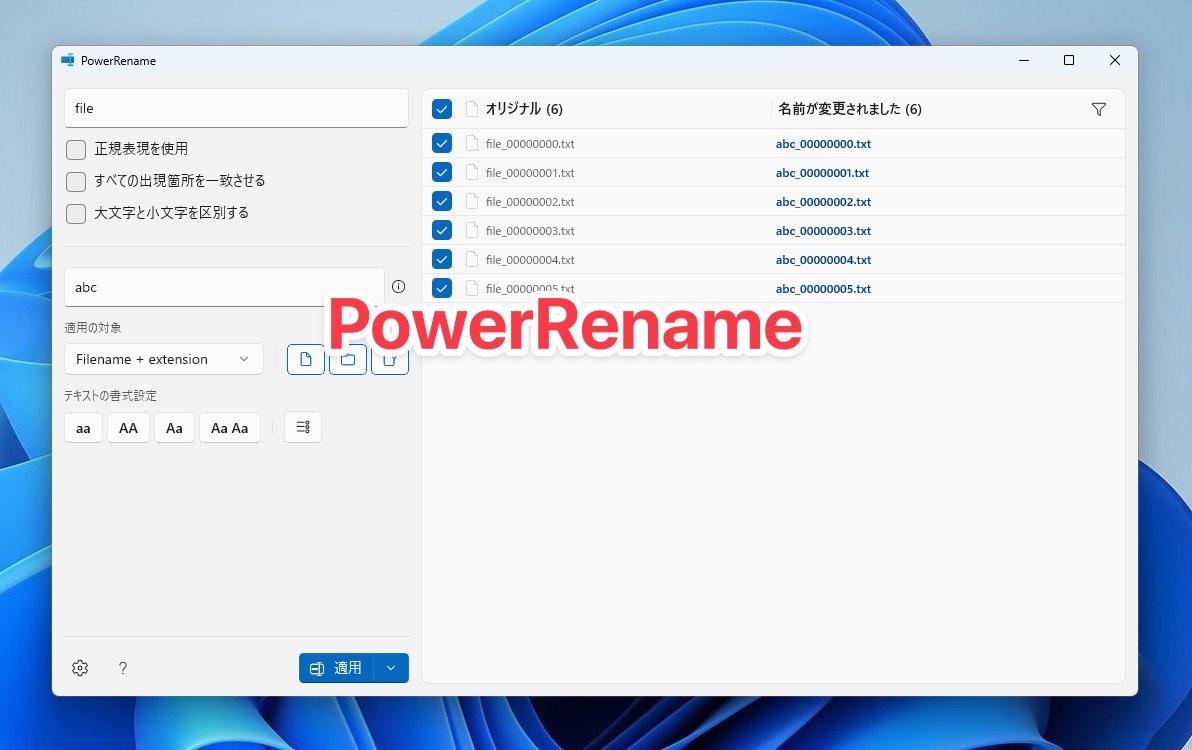Click the help question mark icon
This screenshot has width=1192, height=750.
click(x=123, y=668)
